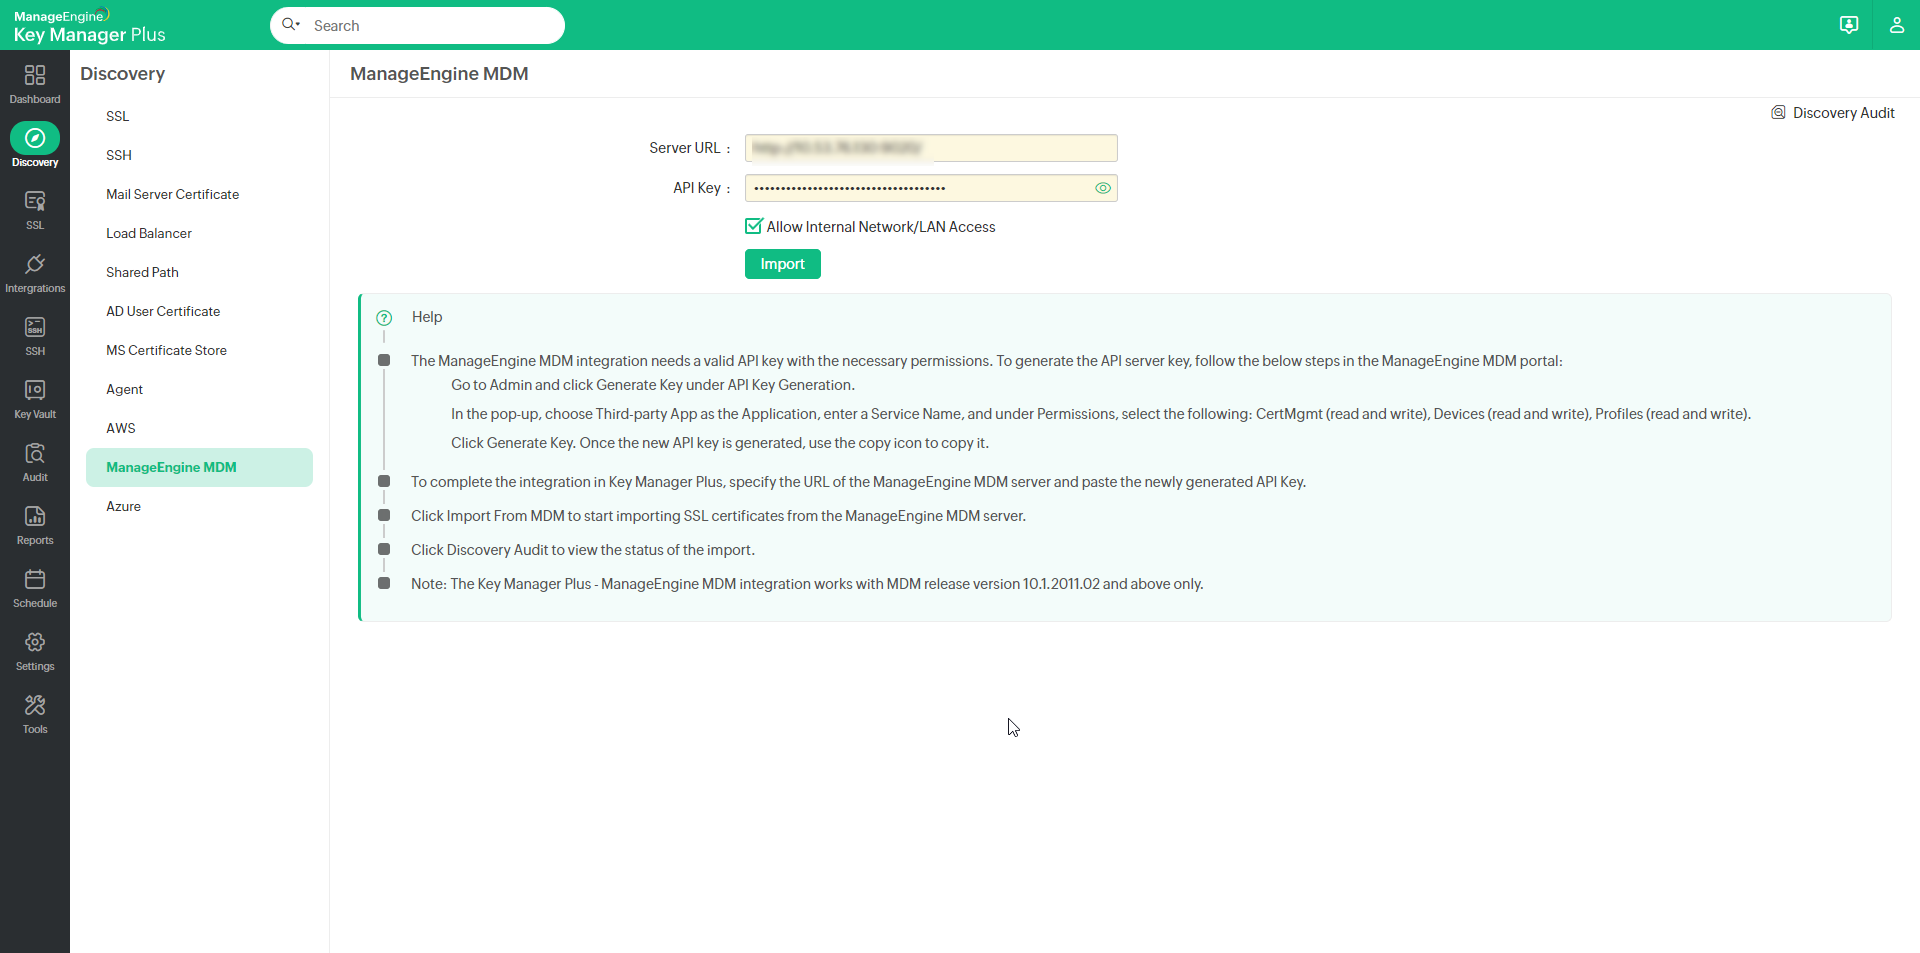Click the 'API Key' label
Viewport: 1920px width, 953px height.
tap(697, 188)
